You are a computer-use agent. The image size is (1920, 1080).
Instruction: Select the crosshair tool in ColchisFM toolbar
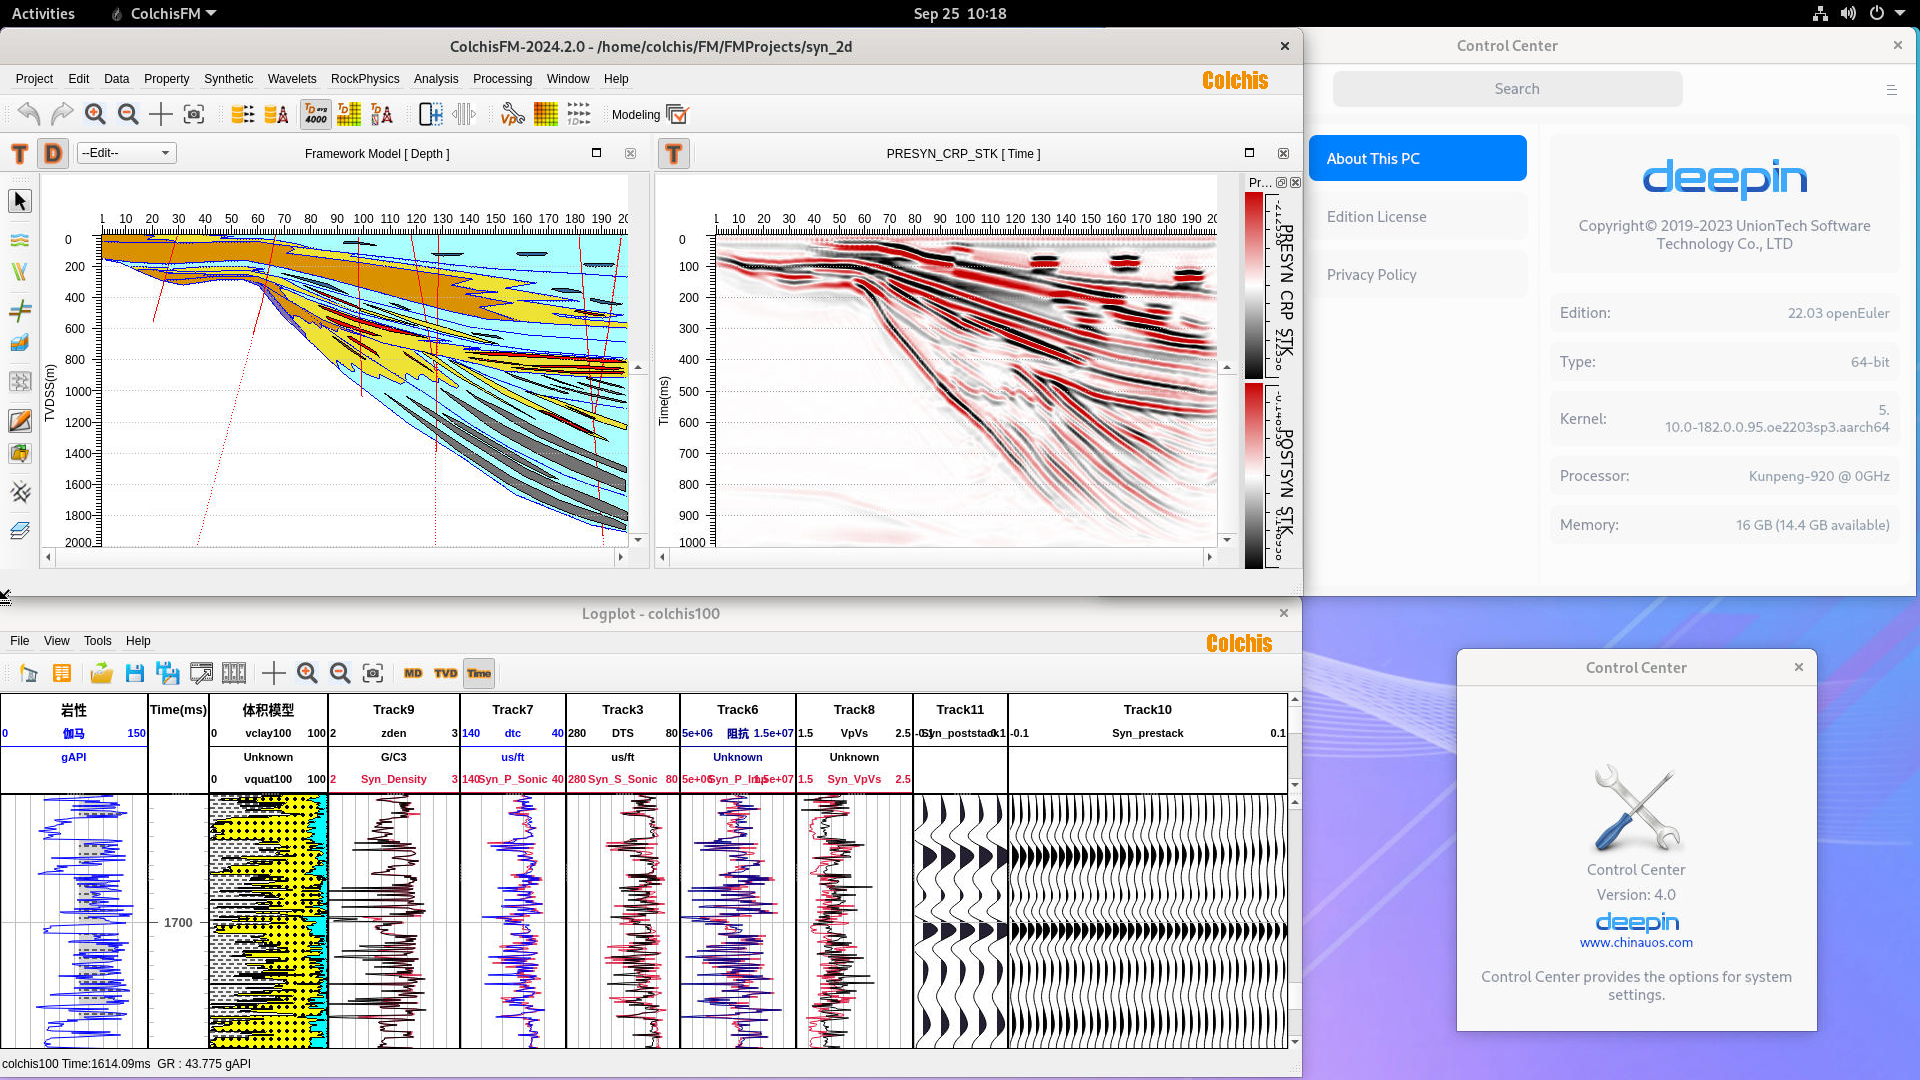pyautogui.click(x=160, y=114)
